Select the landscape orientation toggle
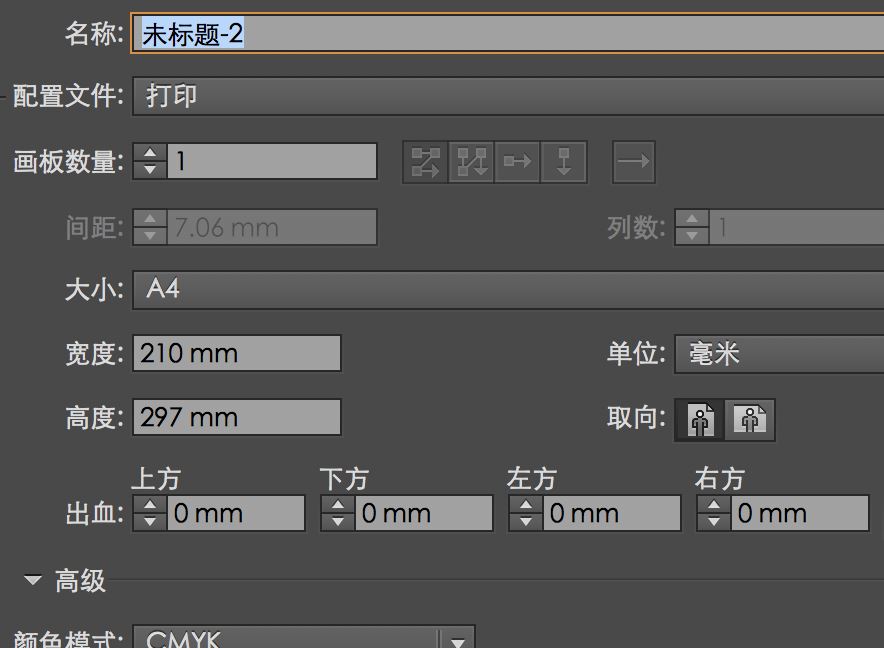Image resolution: width=884 pixels, height=648 pixels. pyautogui.click(x=749, y=420)
